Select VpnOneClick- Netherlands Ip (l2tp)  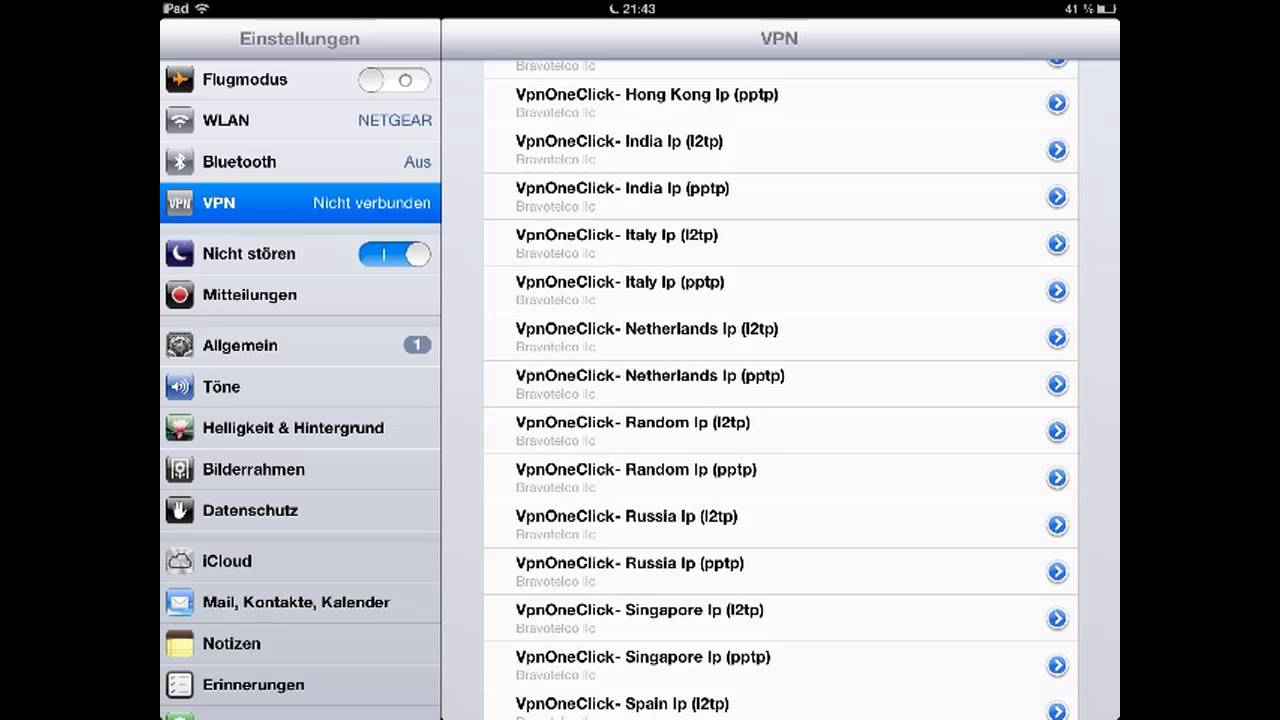pyautogui.click(x=780, y=338)
